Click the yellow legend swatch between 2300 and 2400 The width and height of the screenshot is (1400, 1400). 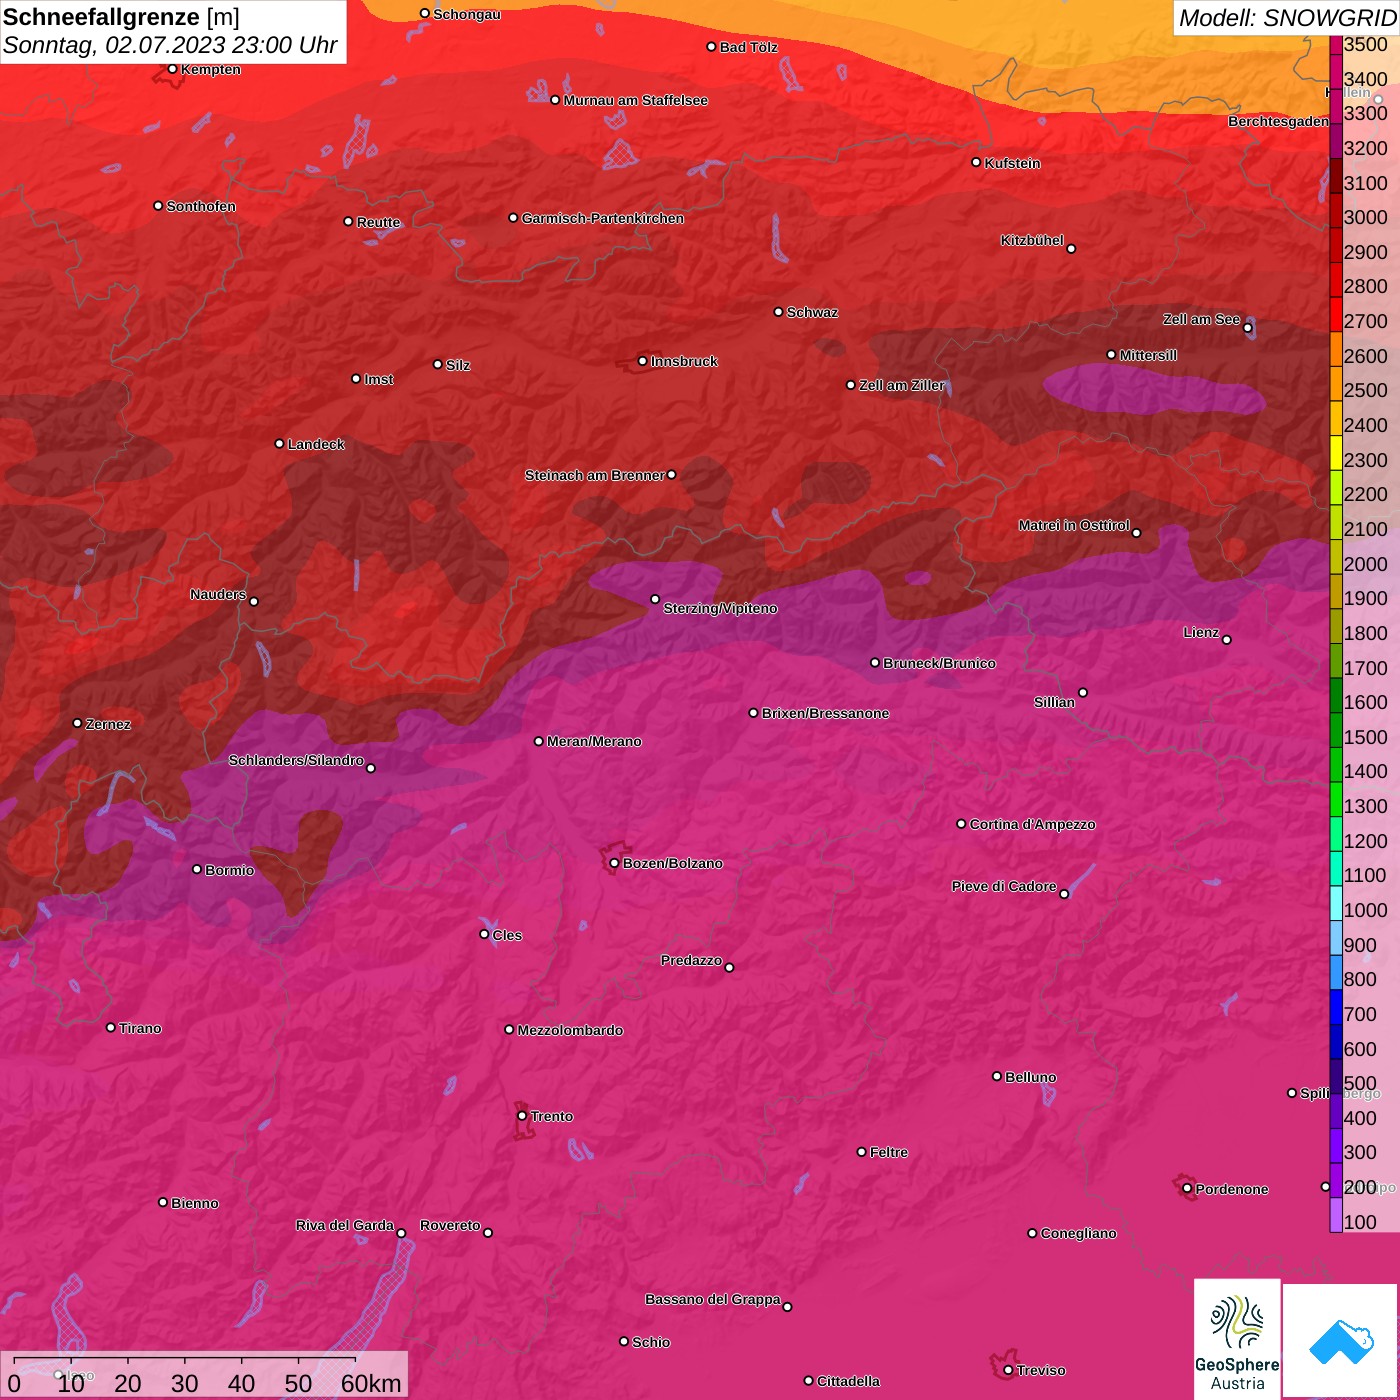point(1336,452)
